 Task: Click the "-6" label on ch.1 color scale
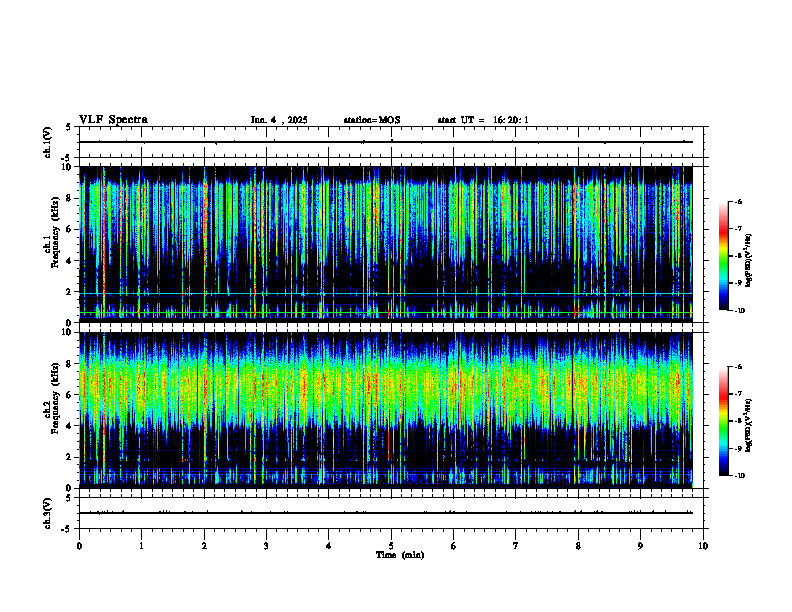point(738,201)
